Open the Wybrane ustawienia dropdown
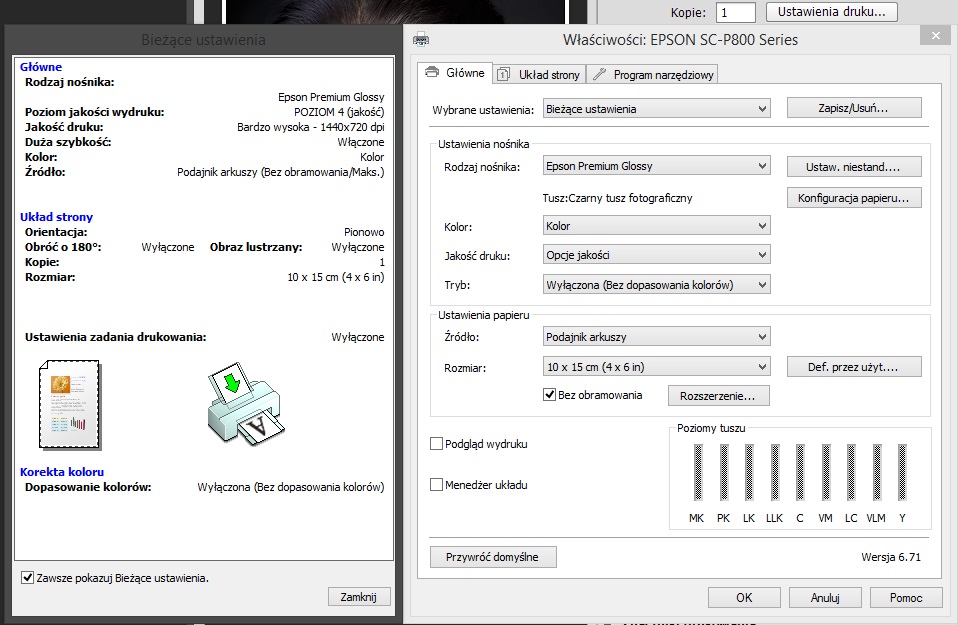958x625 pixels. 657,109
